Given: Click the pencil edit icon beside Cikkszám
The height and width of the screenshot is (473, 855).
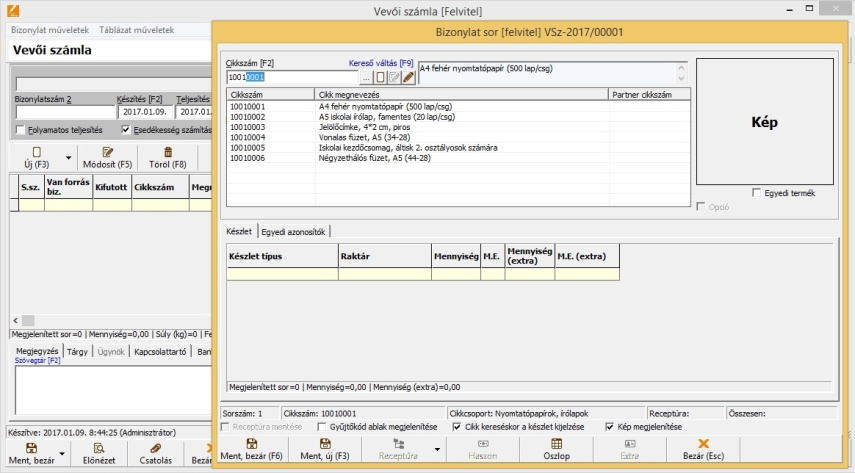Looking at the screenshot, I should (x=408, y=77).
